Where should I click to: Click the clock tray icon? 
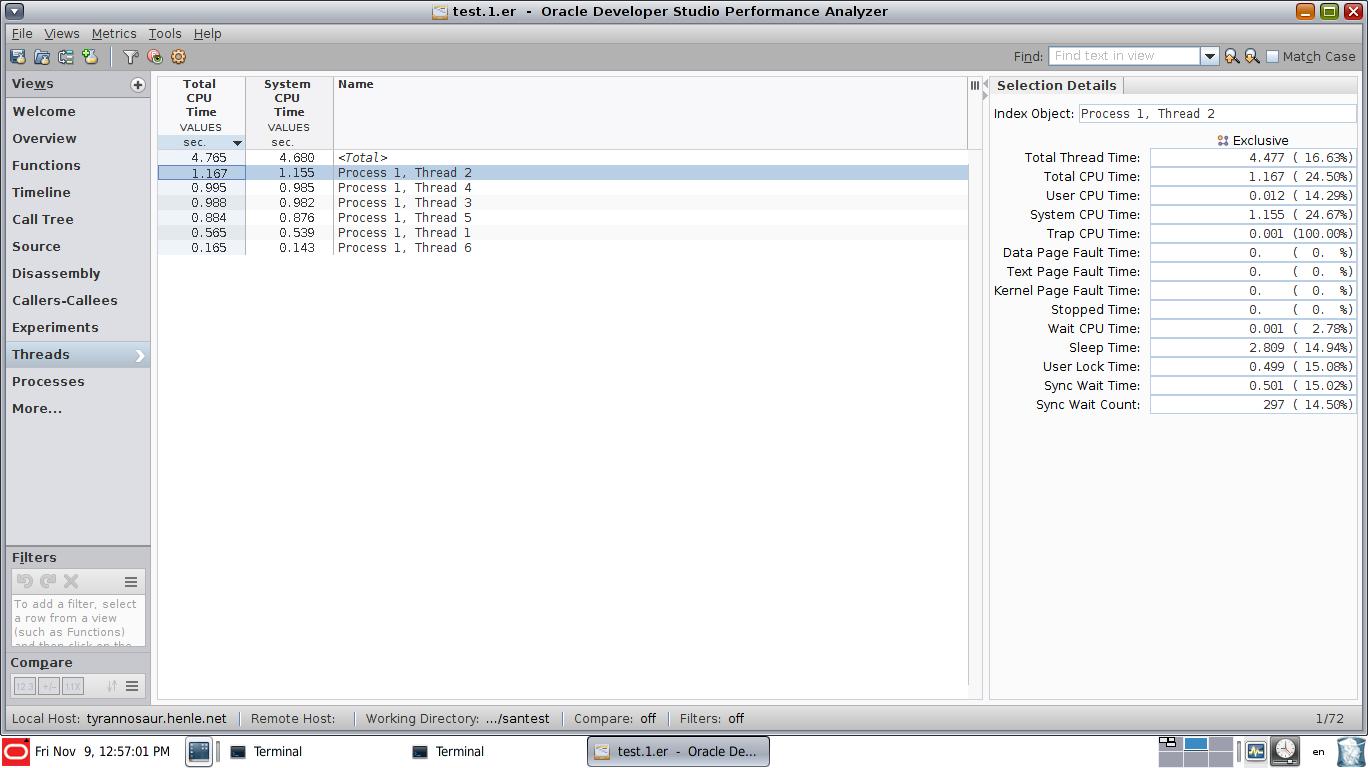click(1285, 751)
